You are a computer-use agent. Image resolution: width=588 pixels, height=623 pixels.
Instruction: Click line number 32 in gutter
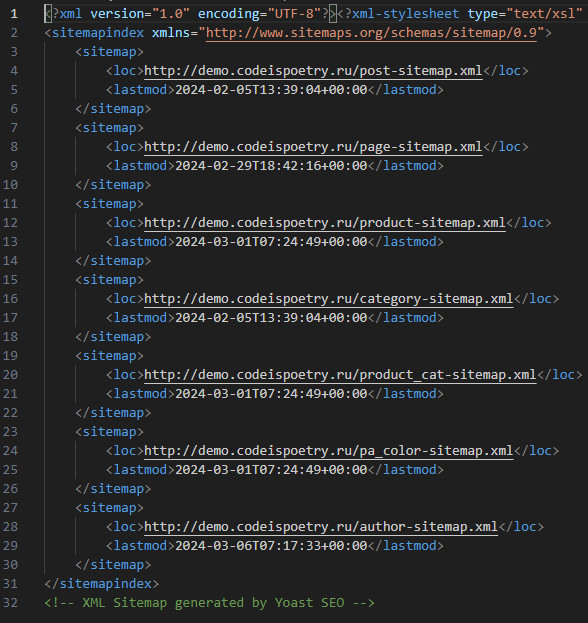click(x=10, y=602)
